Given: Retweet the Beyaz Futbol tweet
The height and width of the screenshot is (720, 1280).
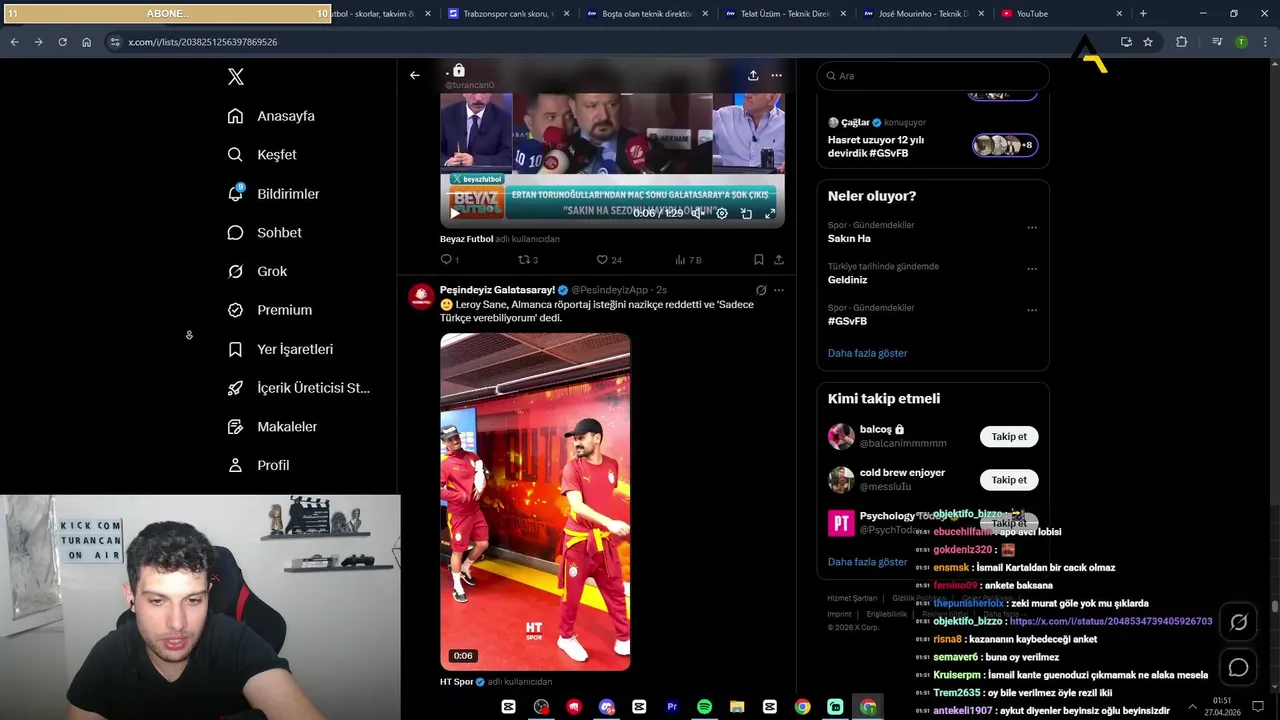Looking at the screenshot, I should coord(528,260).
